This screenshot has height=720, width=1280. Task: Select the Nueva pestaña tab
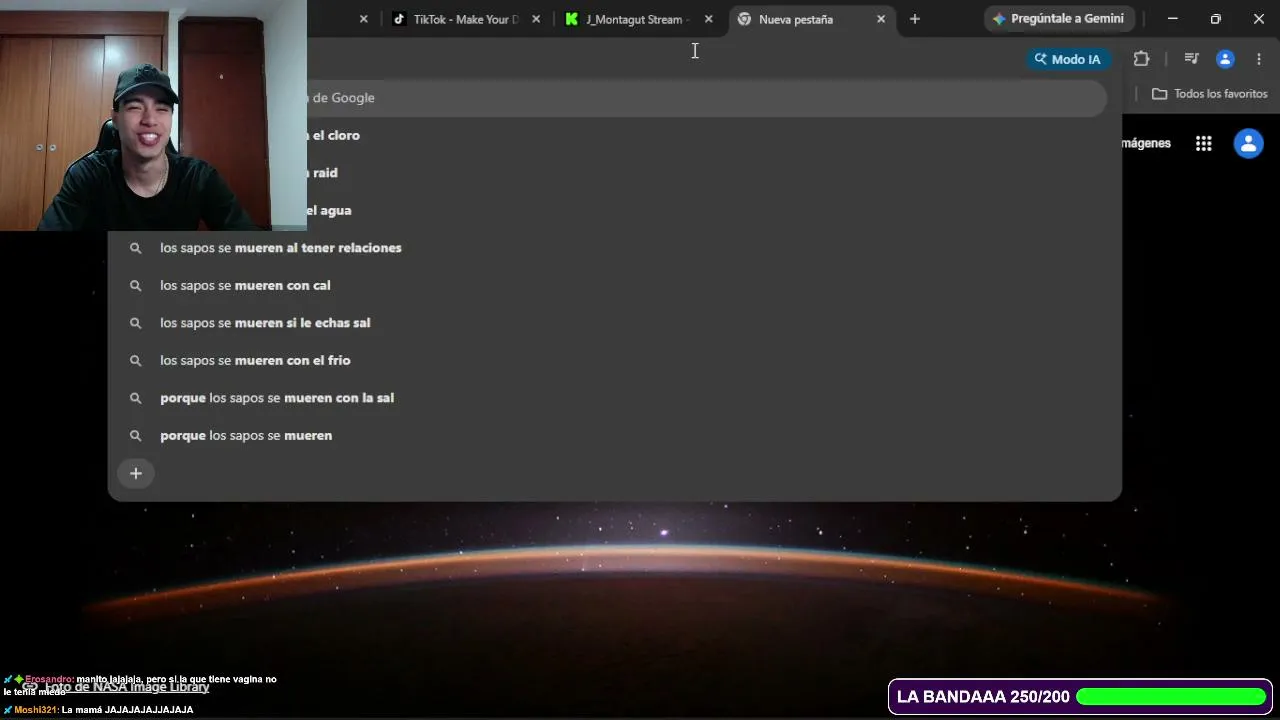[x=811, y=19]
